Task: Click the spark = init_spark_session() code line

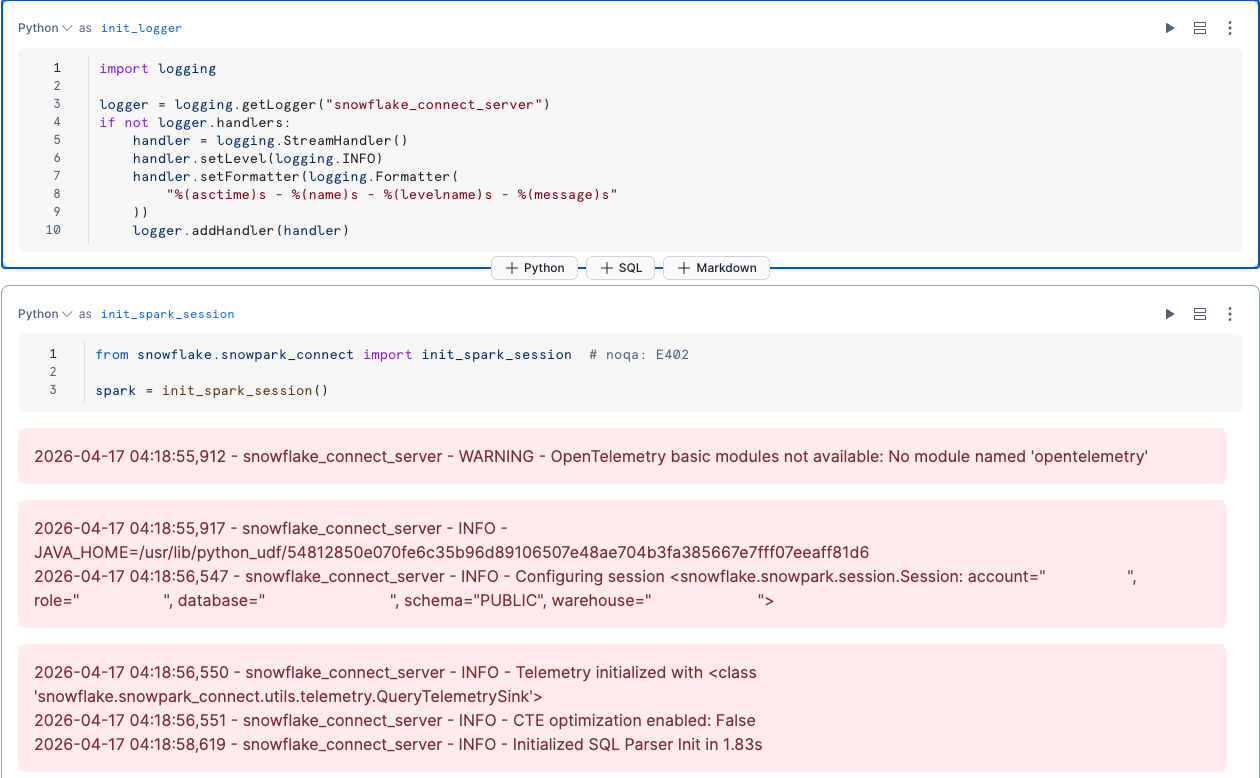Action: coord(212,390)
